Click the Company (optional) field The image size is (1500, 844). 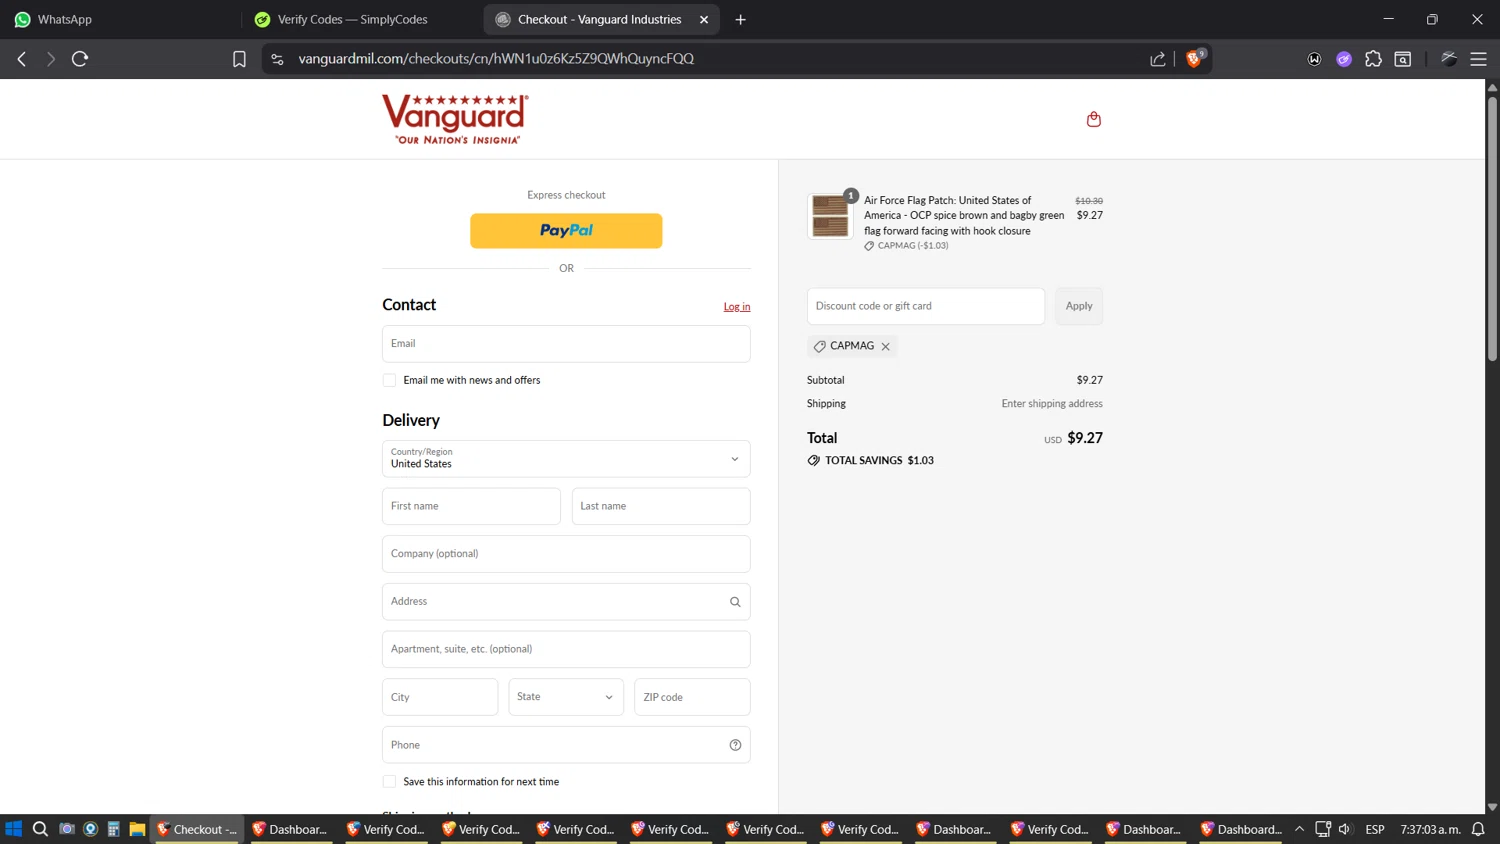(566, 554)
